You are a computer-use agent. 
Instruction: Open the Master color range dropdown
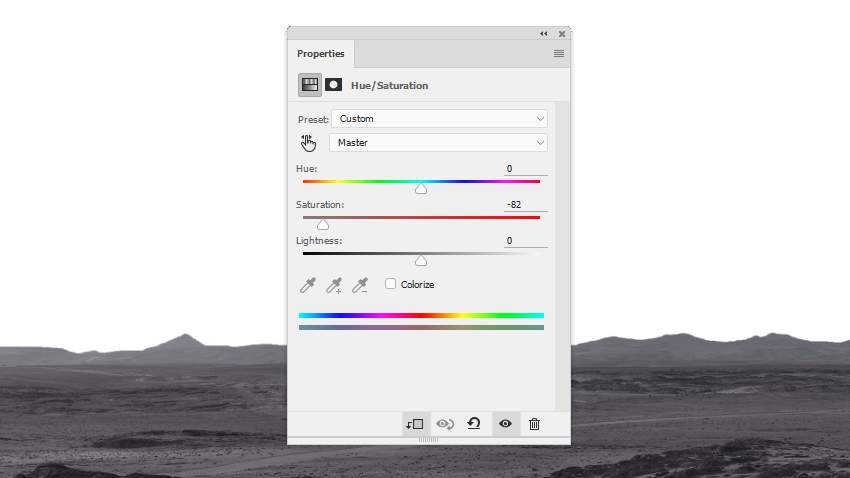point(438,143)
